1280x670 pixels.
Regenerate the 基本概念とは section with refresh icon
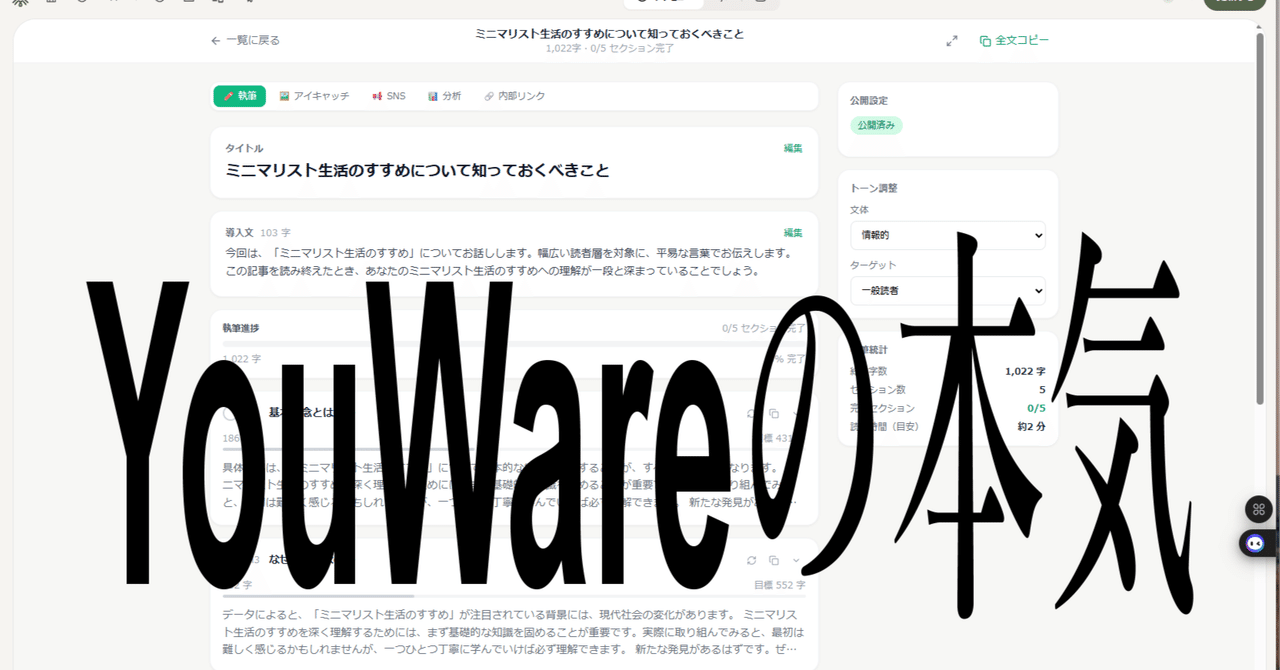[x=752, y=412]
